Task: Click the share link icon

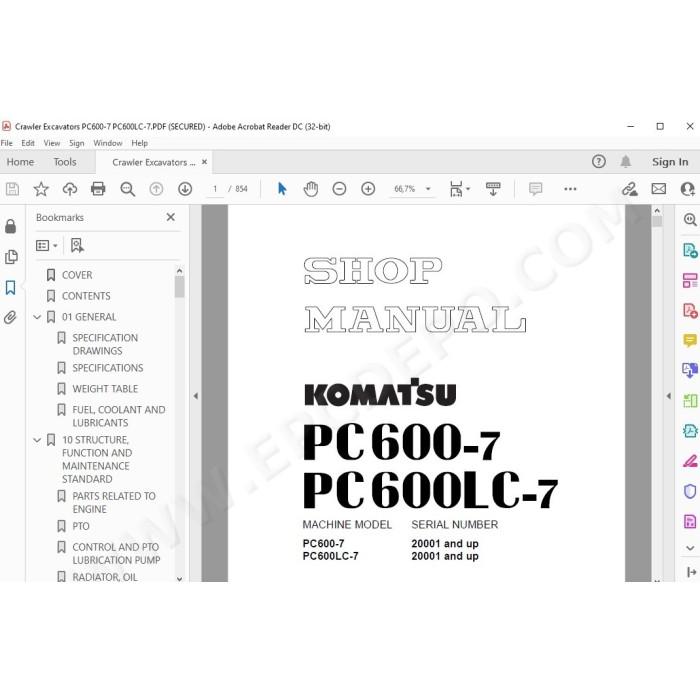Action: [630, 189]
